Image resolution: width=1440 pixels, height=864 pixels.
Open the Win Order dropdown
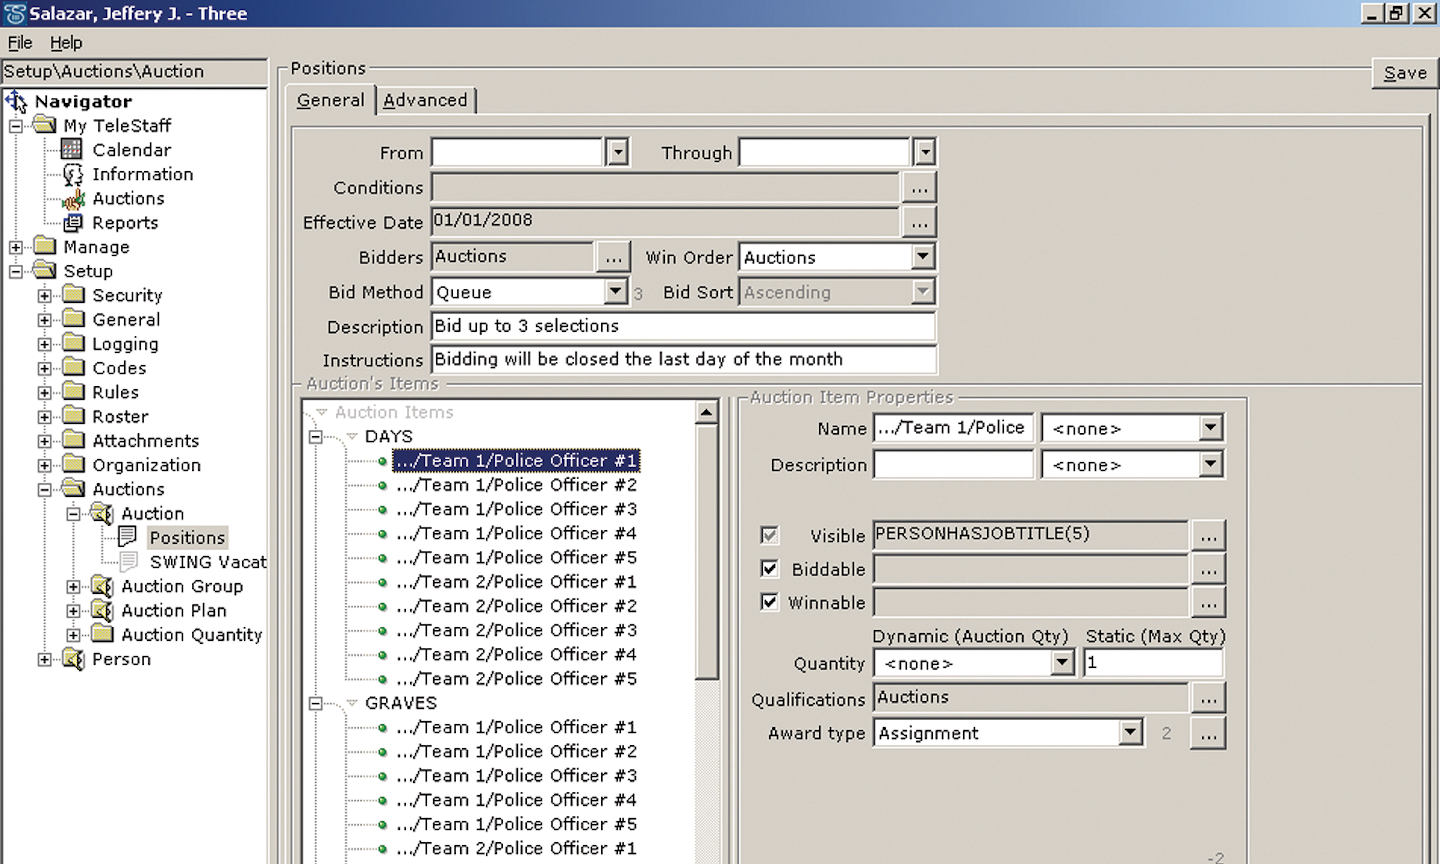coord(922,257)
